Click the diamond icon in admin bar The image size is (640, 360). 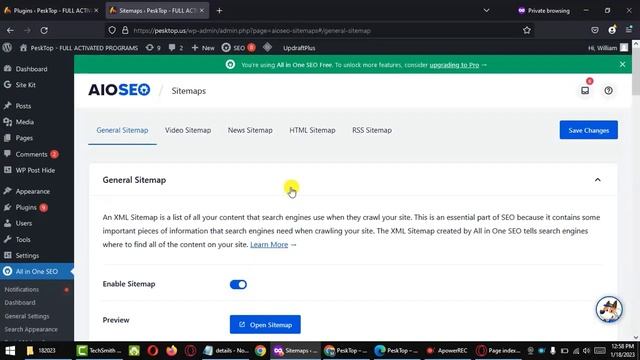click(x=267, y=47)
